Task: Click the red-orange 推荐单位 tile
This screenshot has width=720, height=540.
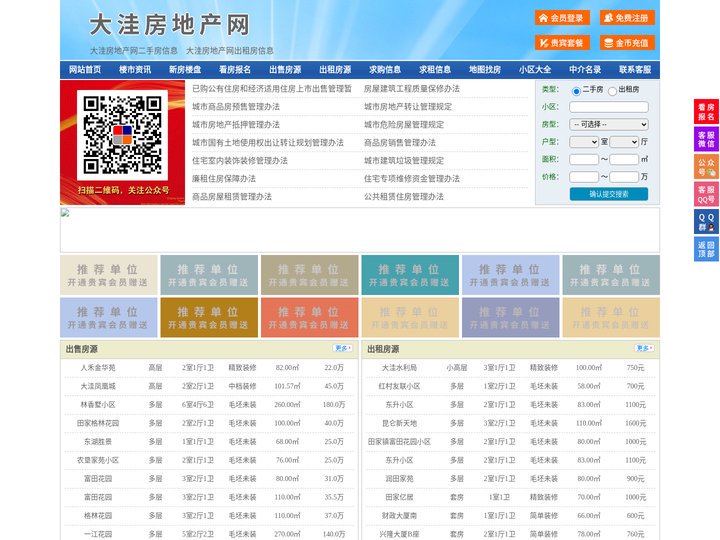Action: coord(309,318)
